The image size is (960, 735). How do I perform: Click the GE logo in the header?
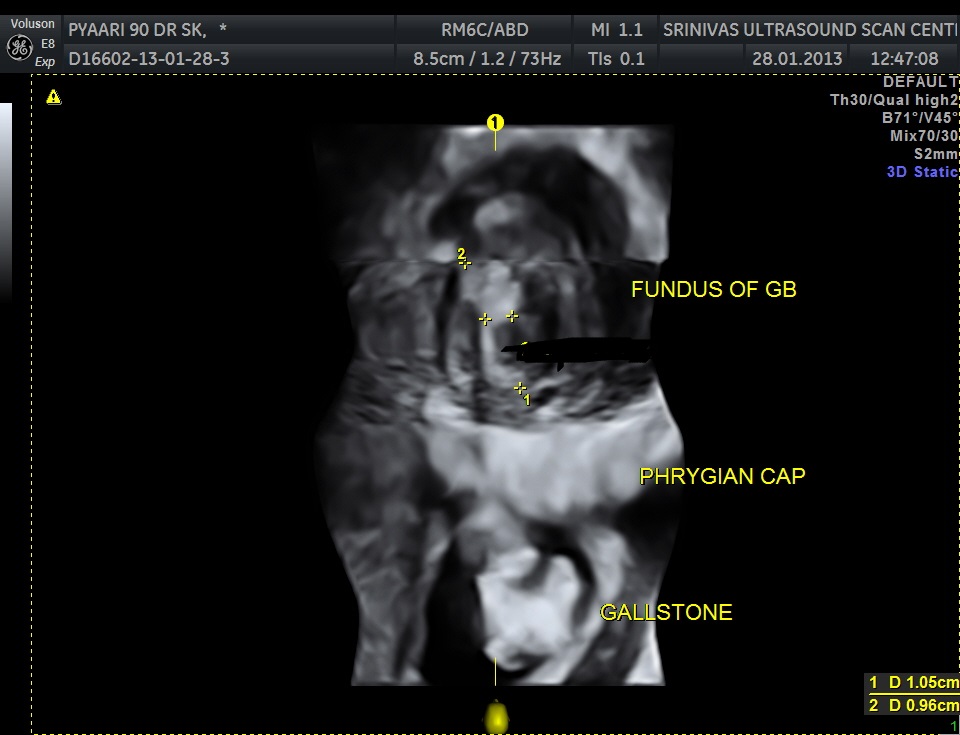[19, 47]
